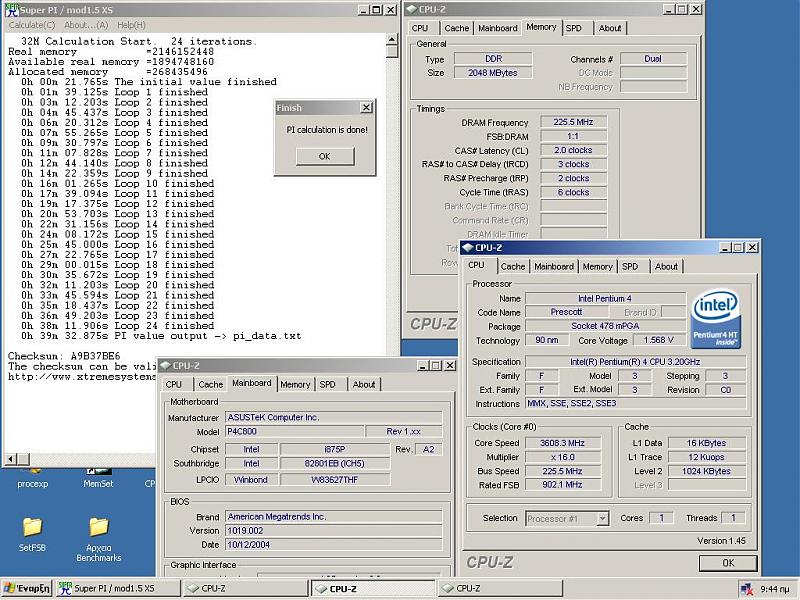The image size is (800, 600).
Task: Select the SetFSB folder on the desktop
Action: (x=32, y=535)
